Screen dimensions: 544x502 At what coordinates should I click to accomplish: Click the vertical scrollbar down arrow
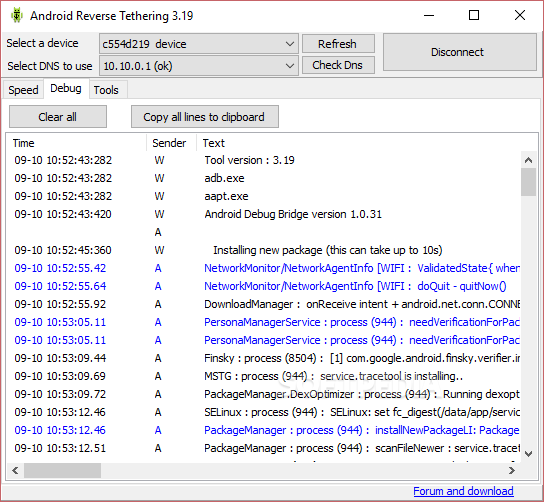tap(528, 453)
